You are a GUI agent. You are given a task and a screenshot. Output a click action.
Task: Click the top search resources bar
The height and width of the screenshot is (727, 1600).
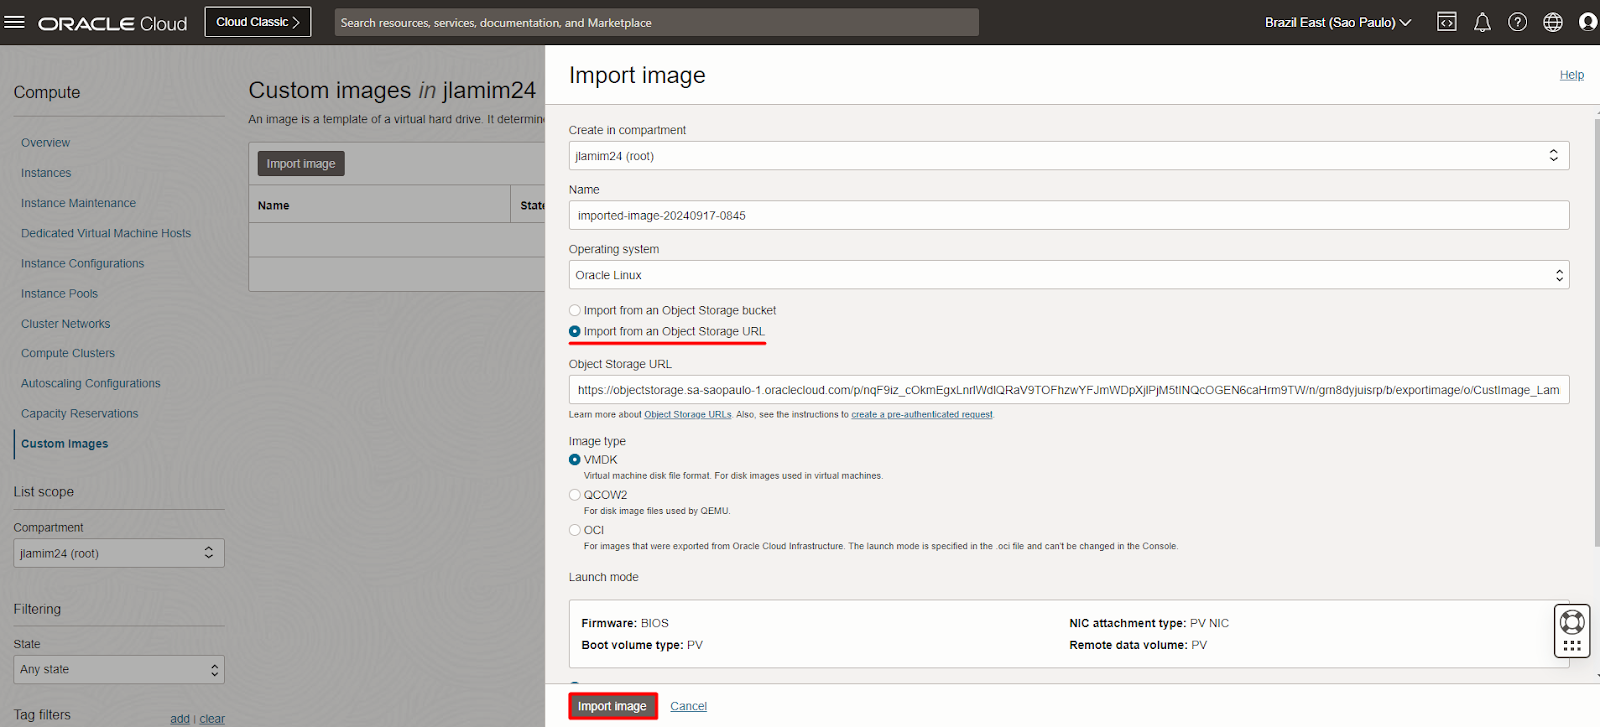656,22
